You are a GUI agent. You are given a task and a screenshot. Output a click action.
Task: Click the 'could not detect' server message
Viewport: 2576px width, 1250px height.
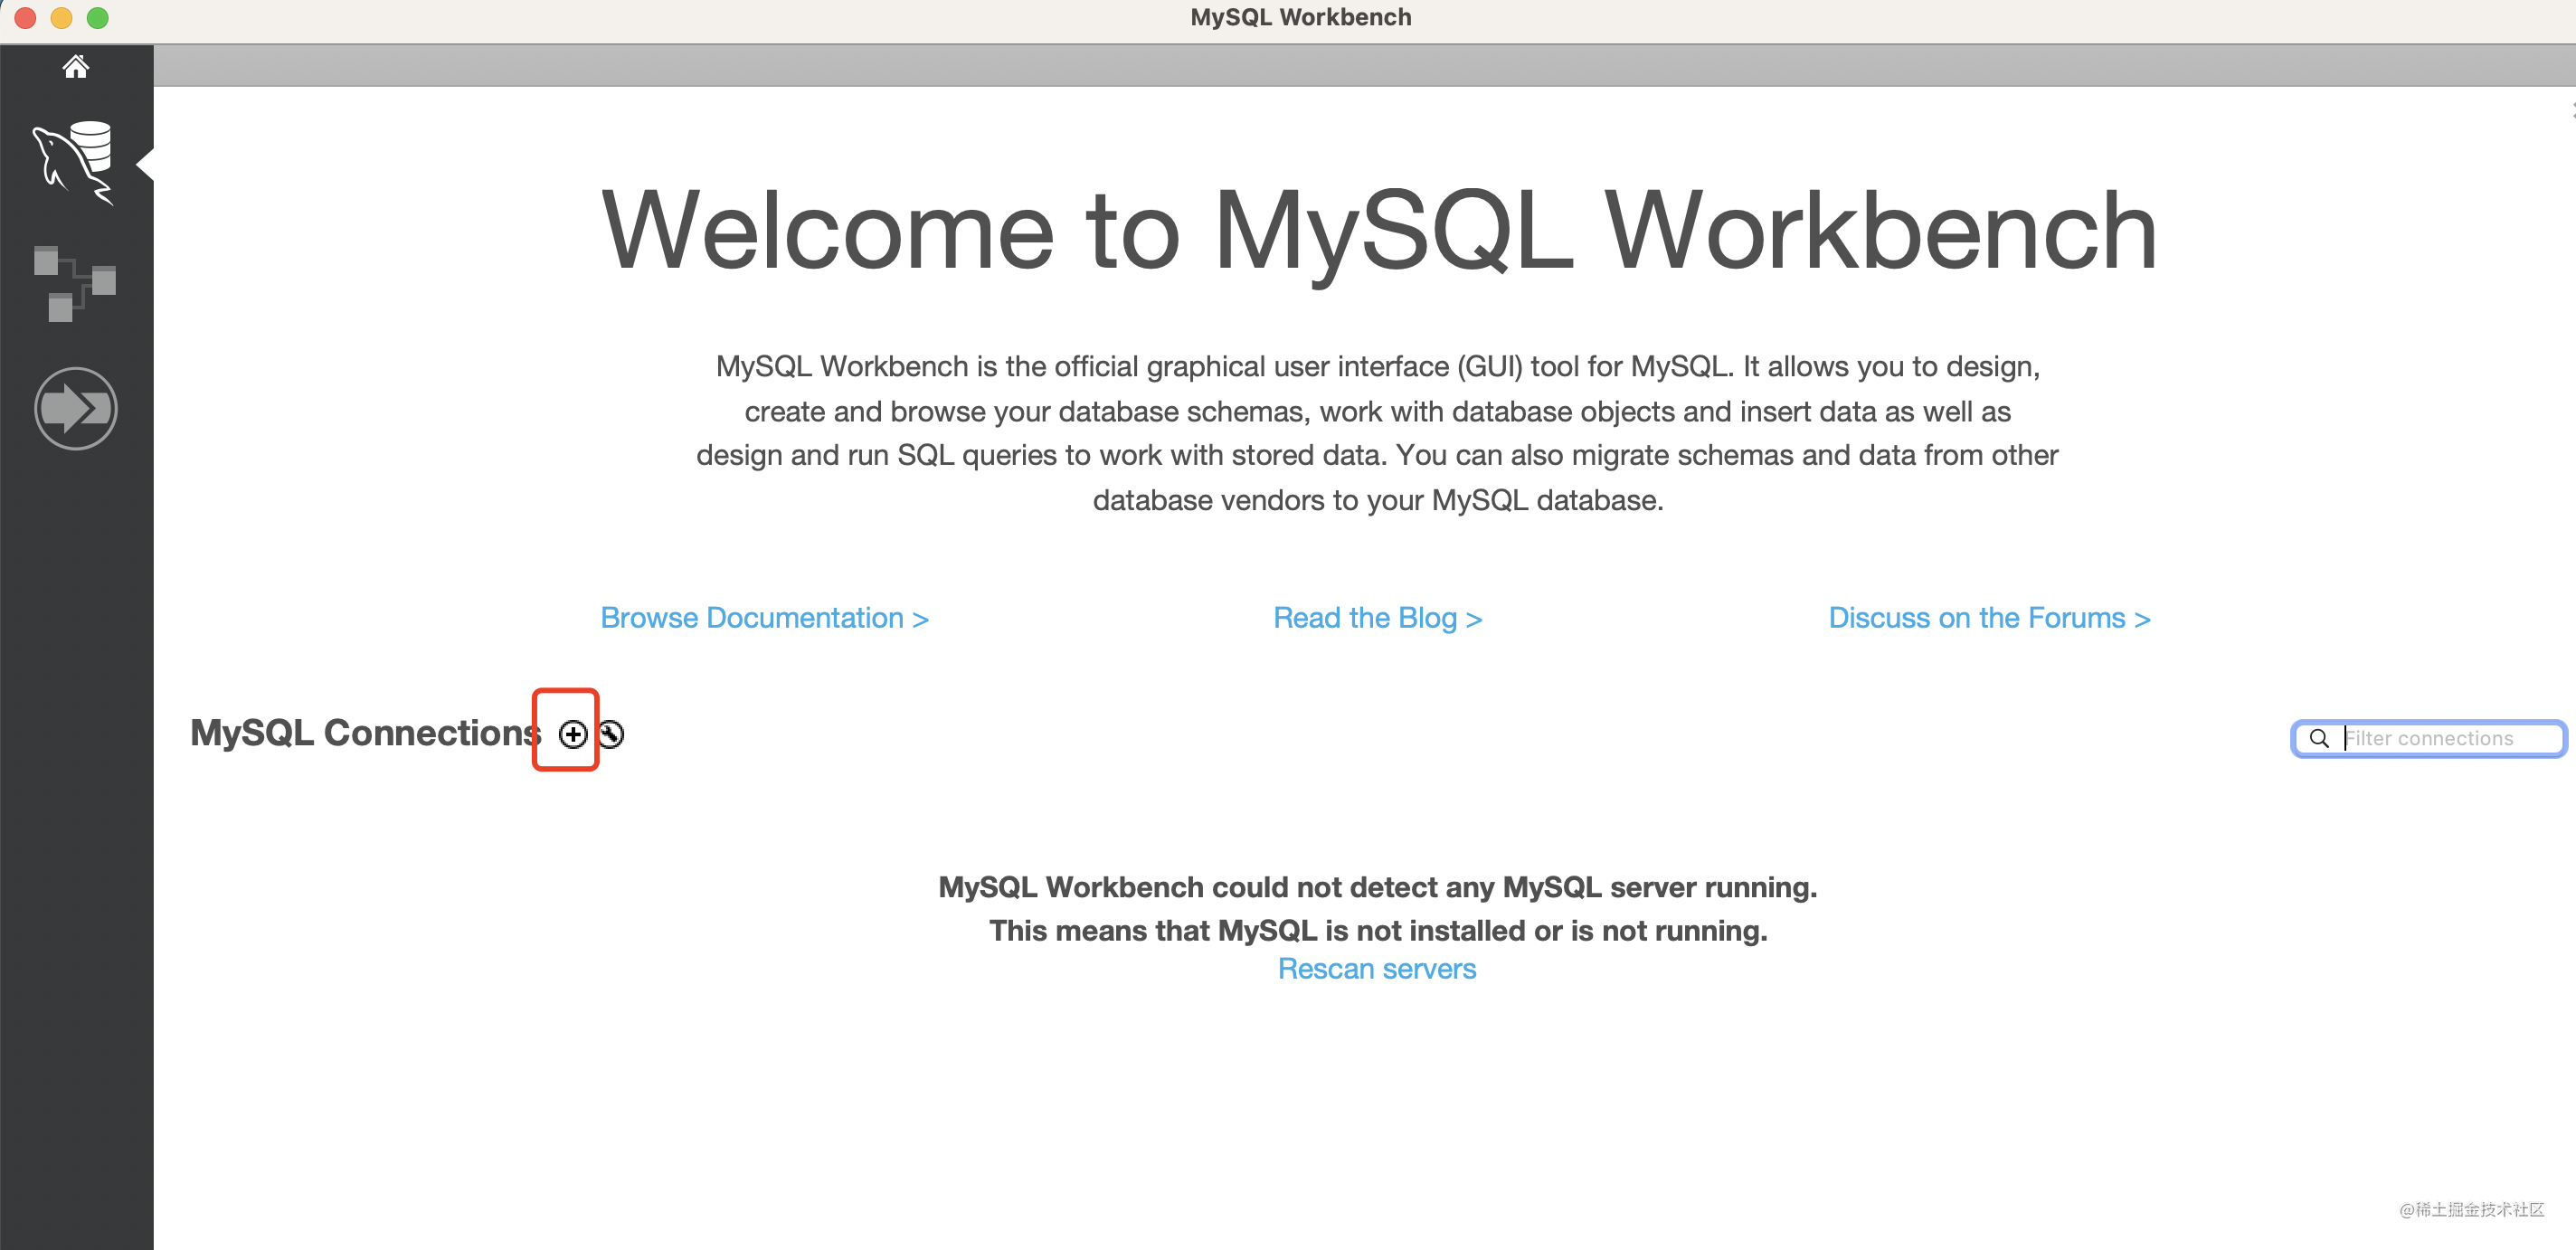tap(1377, 887)
